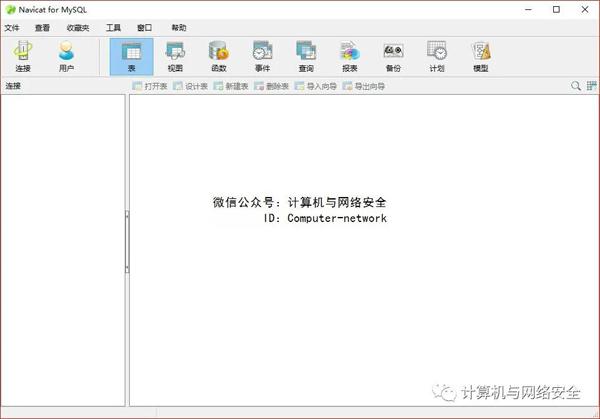The height and width of the screenshot is (419, 600).
Task: Close the Navicat for MySQL window
Action: 585,10
